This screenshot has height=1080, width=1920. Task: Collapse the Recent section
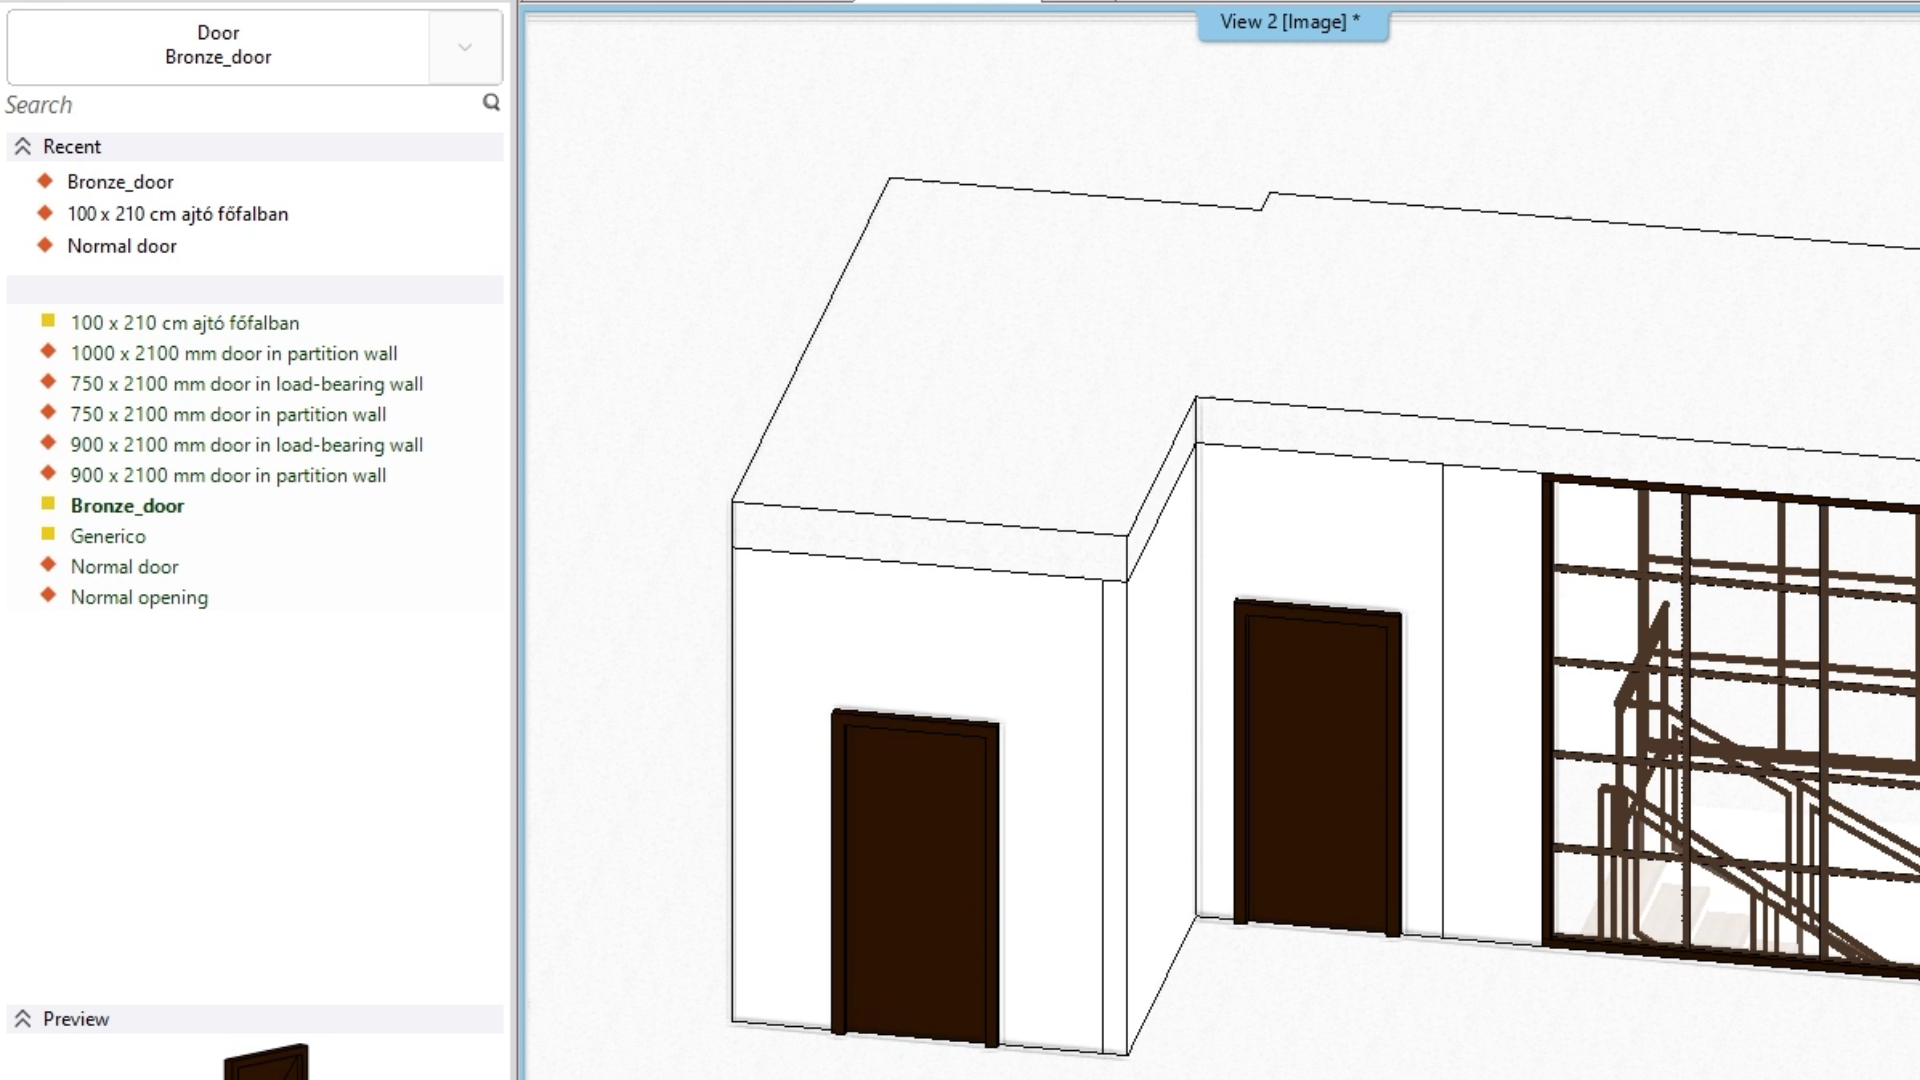pyautogui.click(x=23, y=147)
